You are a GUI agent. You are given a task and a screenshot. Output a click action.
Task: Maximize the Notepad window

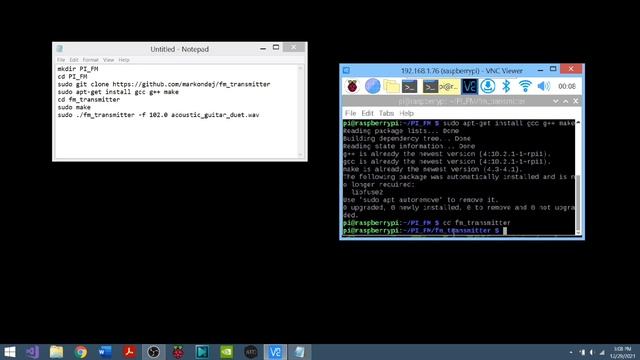click(x=276, y=48)
